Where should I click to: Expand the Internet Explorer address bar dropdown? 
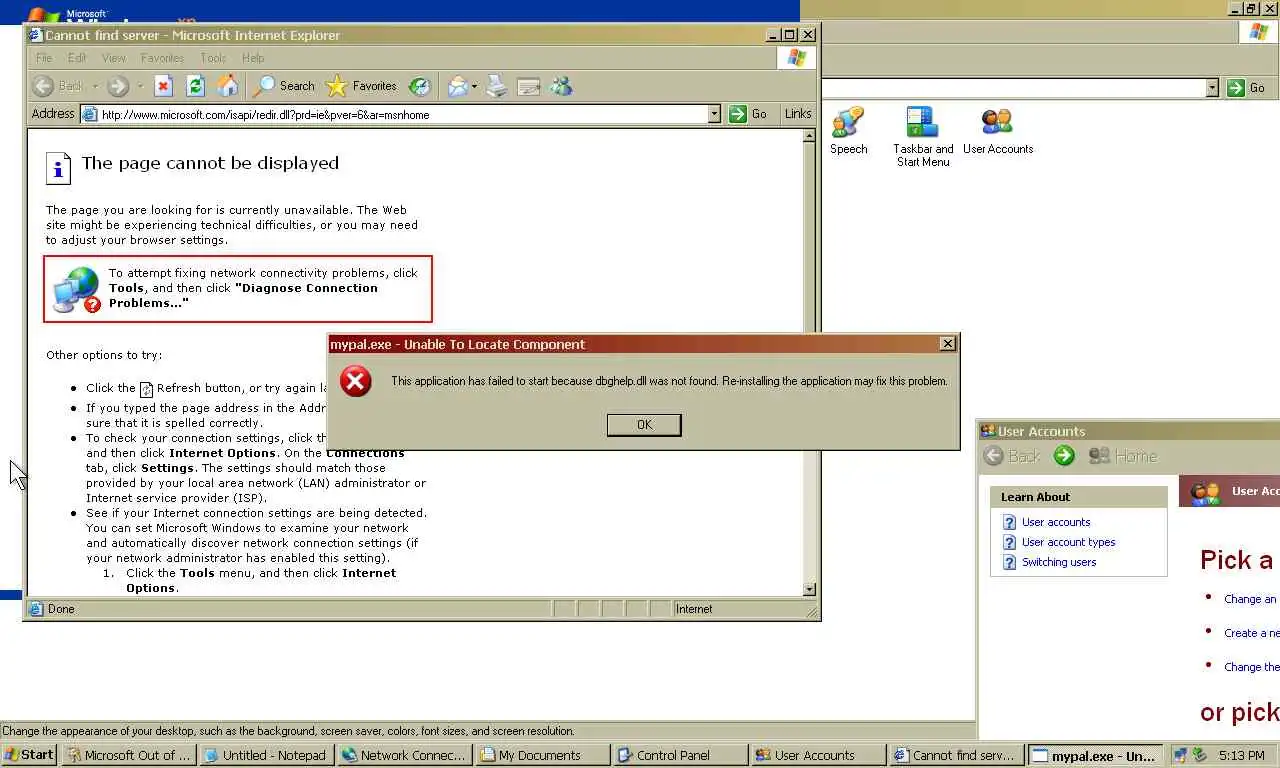(x=714, y=114)
